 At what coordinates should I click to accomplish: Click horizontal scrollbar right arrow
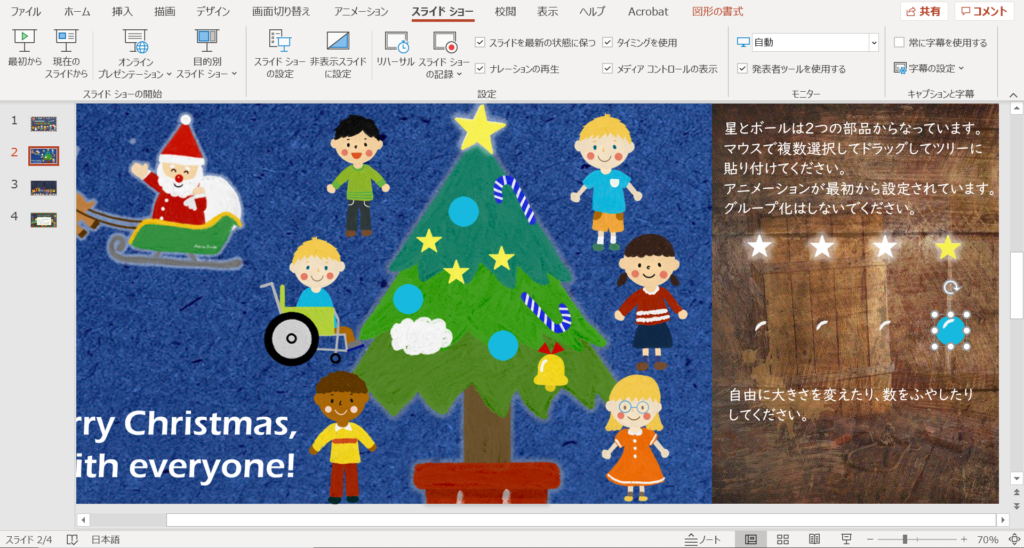(1003, 520)
